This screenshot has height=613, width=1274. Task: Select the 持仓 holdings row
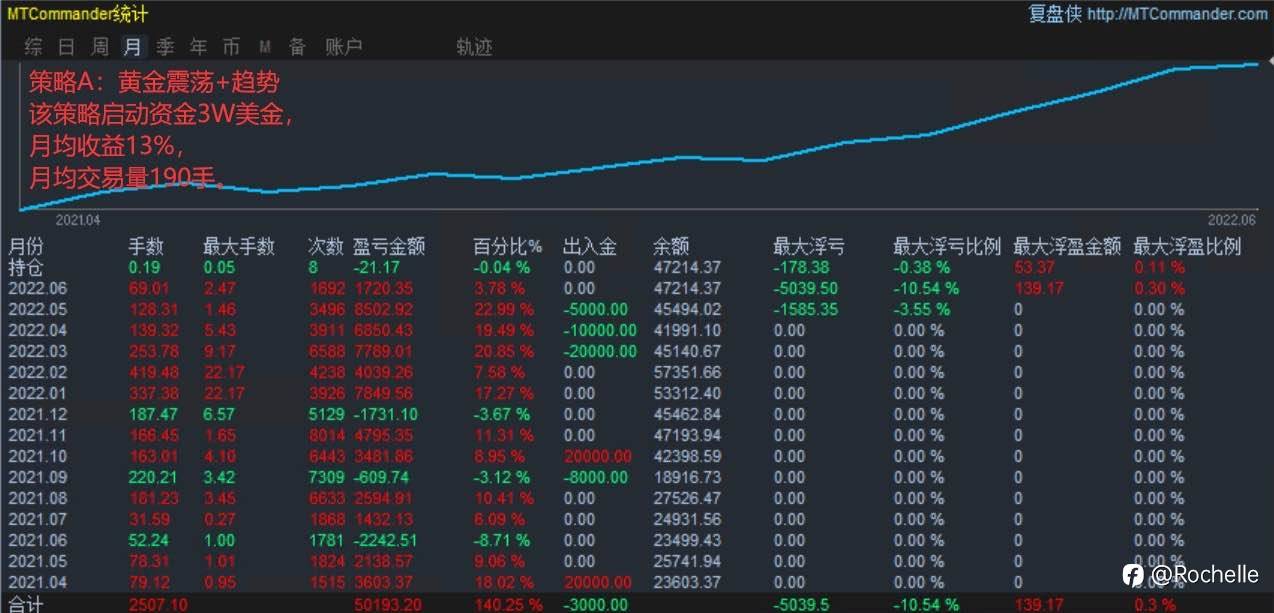click(x=637, y=267)
